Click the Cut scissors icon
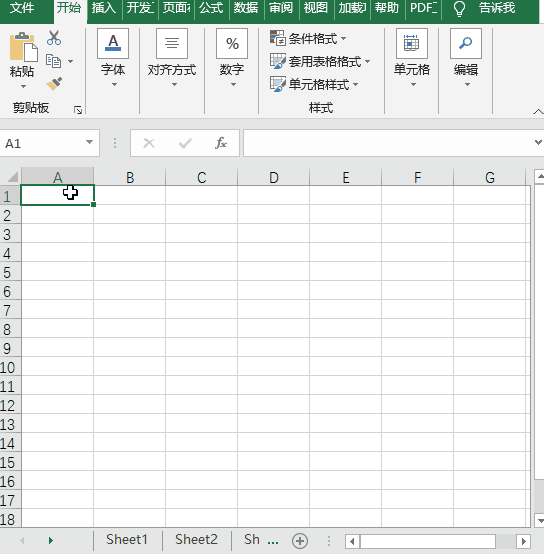 click(x=54, y=38)
